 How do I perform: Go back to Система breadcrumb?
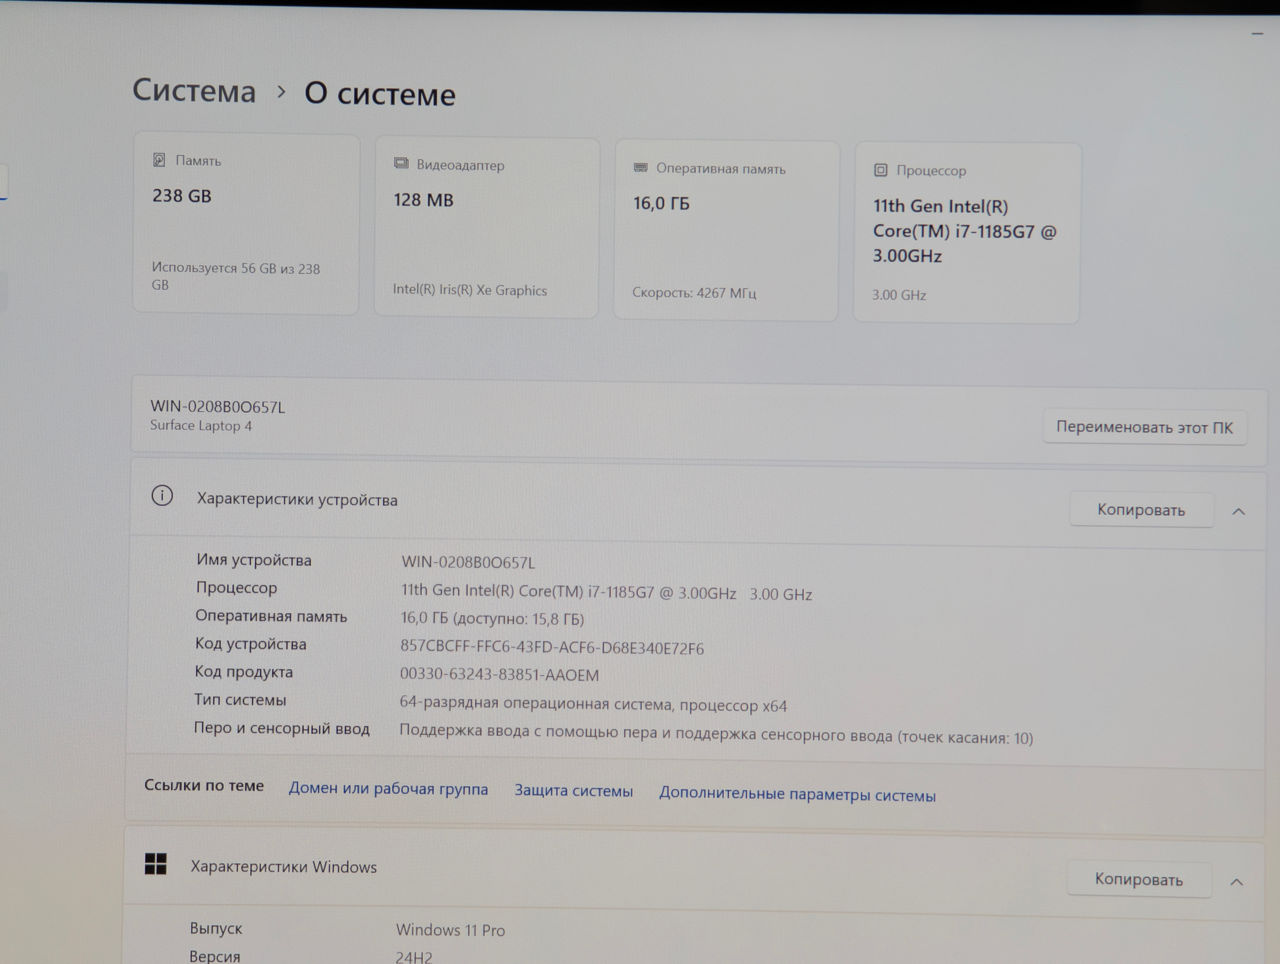pos(194,90)
